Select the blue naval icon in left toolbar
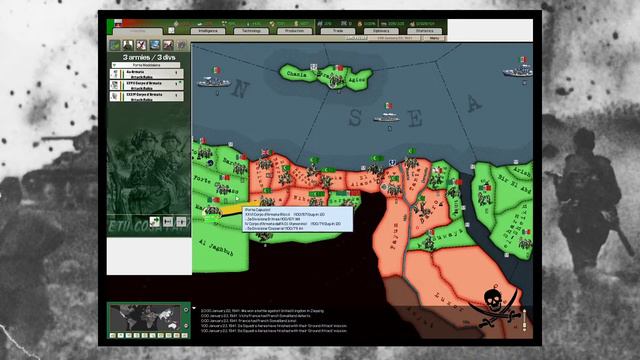 [155, 45]
